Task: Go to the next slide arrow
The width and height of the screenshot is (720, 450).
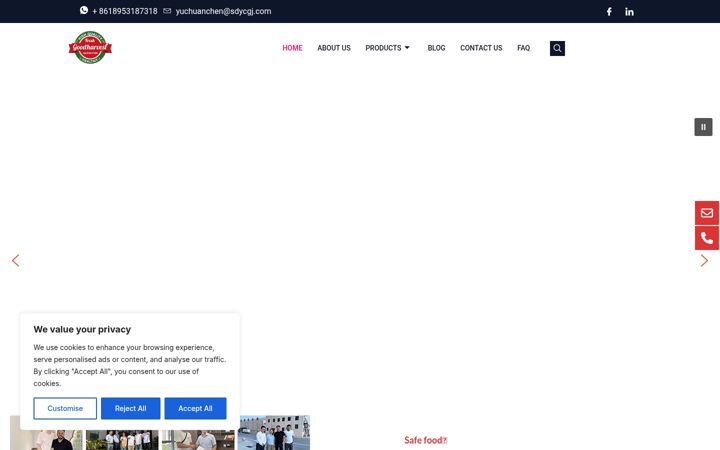Action: (704, 261)
